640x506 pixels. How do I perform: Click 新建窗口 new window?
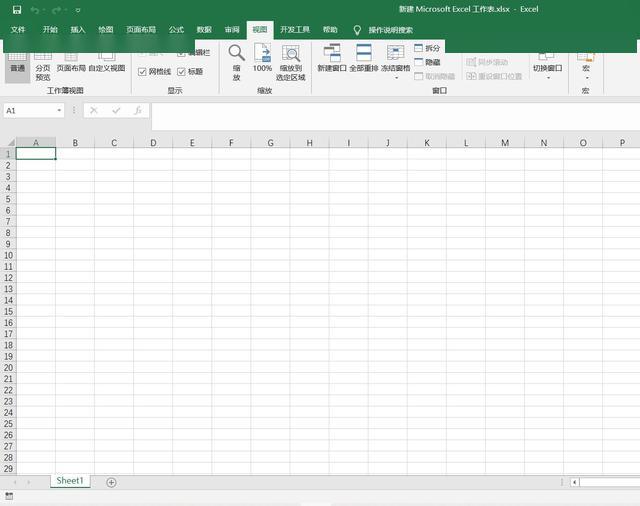coord(332,58)
